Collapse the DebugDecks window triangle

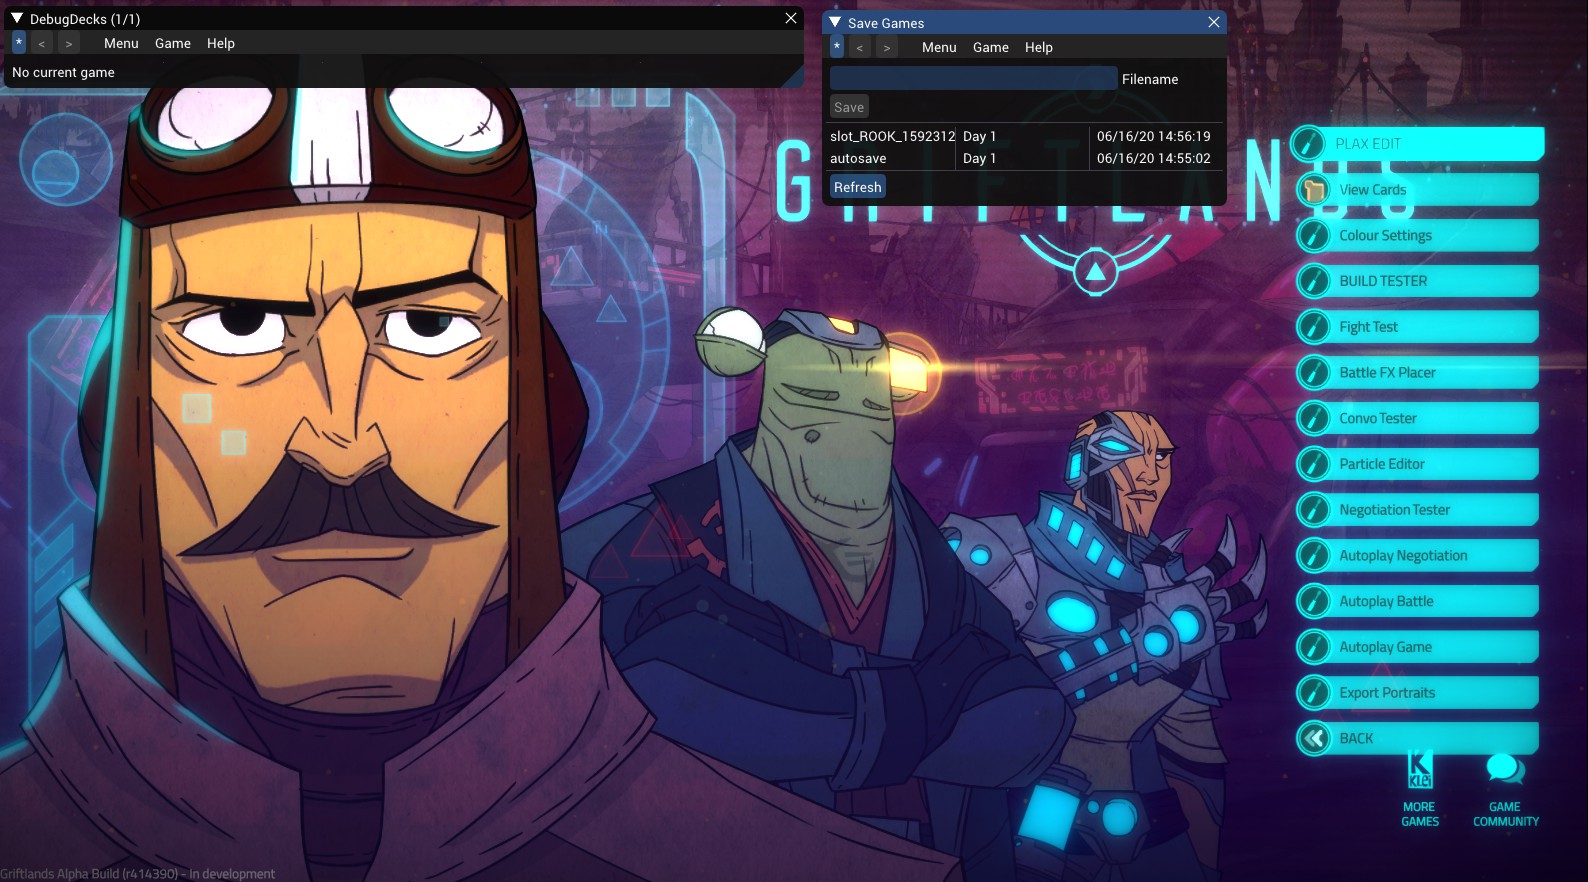pos(17,19)
